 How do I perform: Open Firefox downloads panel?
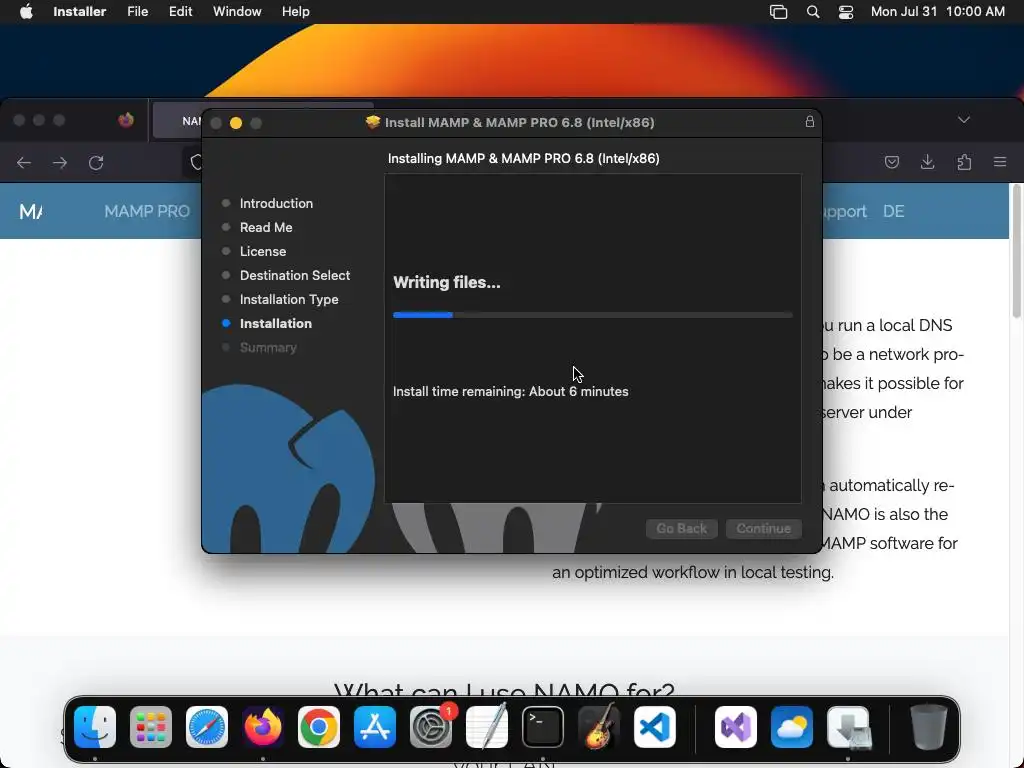(x=927, y=163)
